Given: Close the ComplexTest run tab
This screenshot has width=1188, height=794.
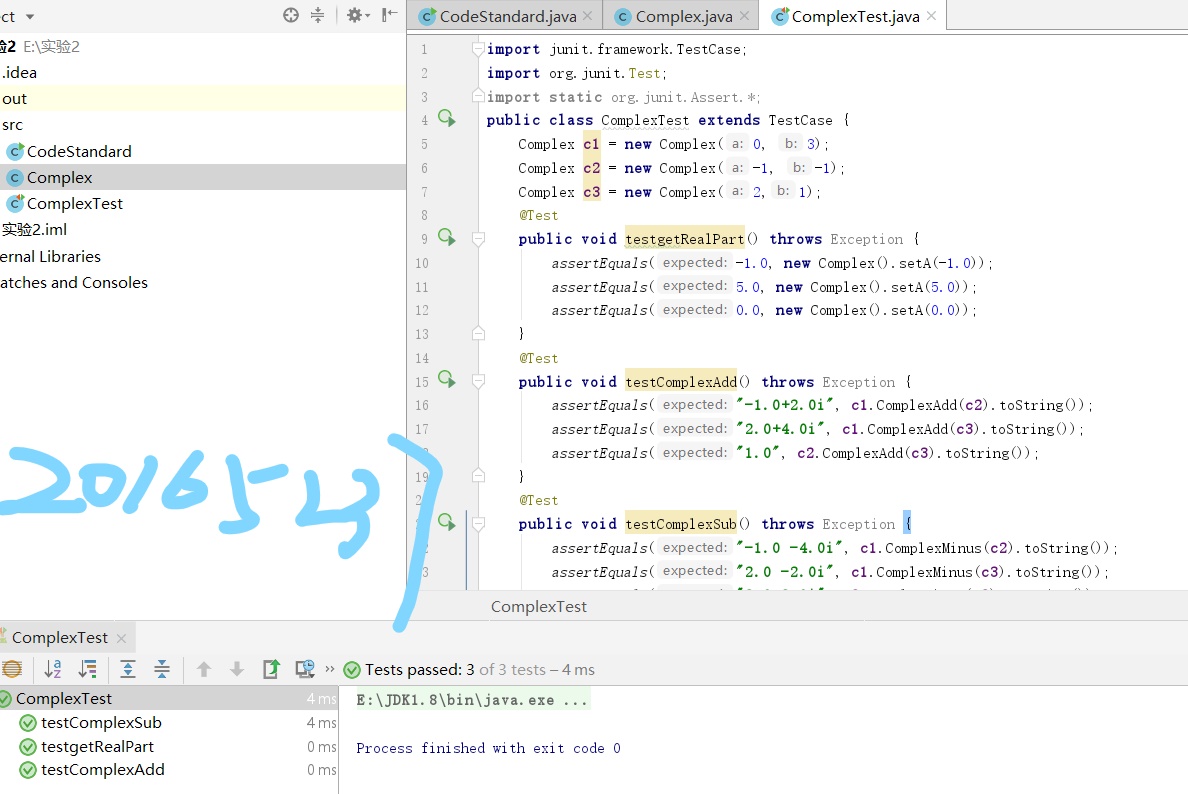Looking at the screenshot, I should pyautogui.click(x=121, y=639).
